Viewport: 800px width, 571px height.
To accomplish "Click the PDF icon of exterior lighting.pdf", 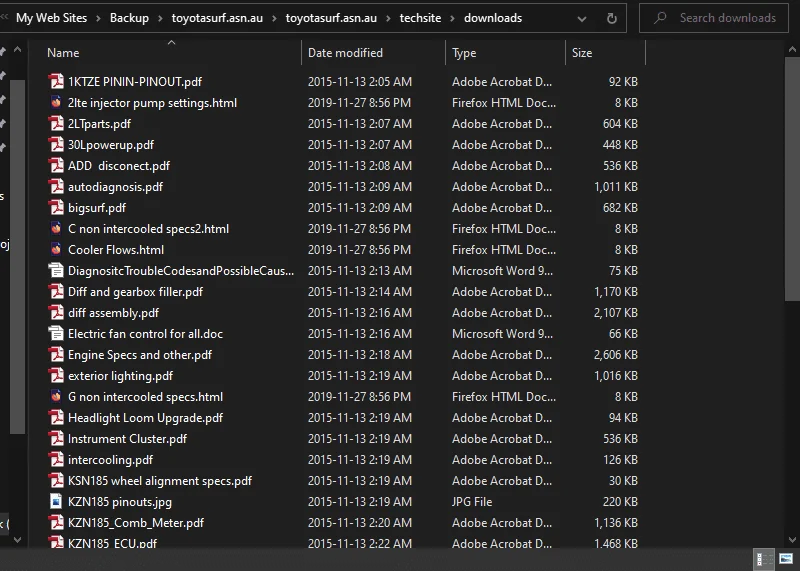I will (56, 375).
